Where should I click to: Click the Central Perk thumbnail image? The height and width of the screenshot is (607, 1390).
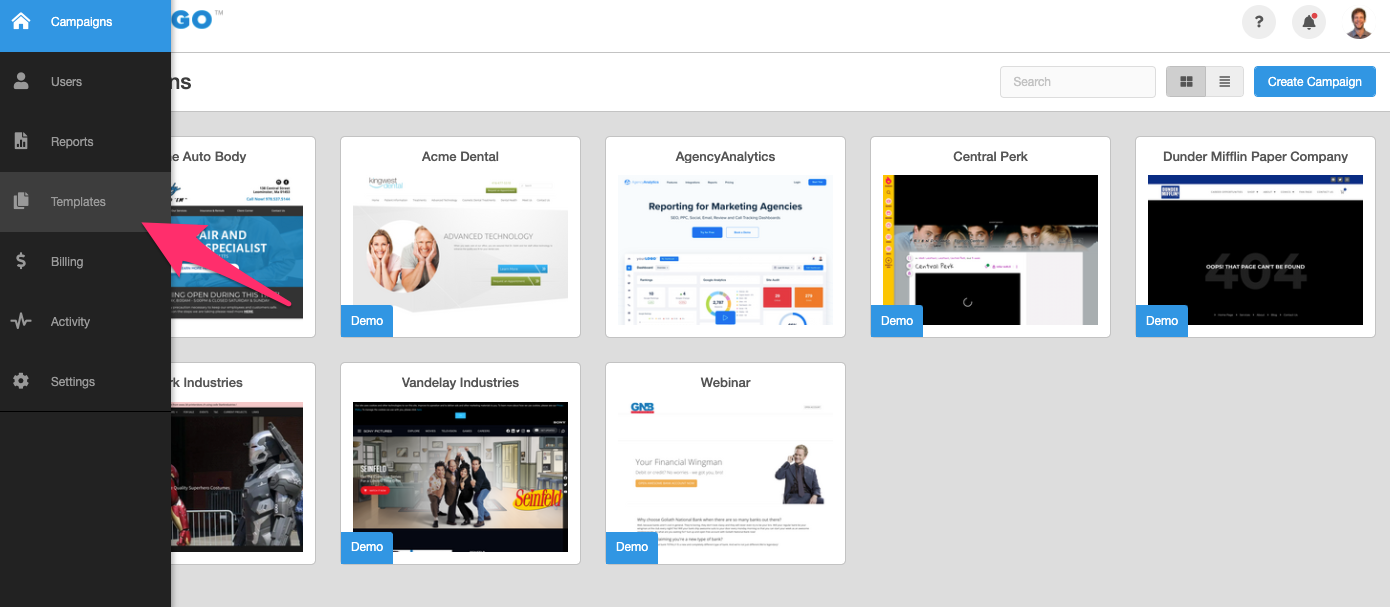tap(990, 250)
